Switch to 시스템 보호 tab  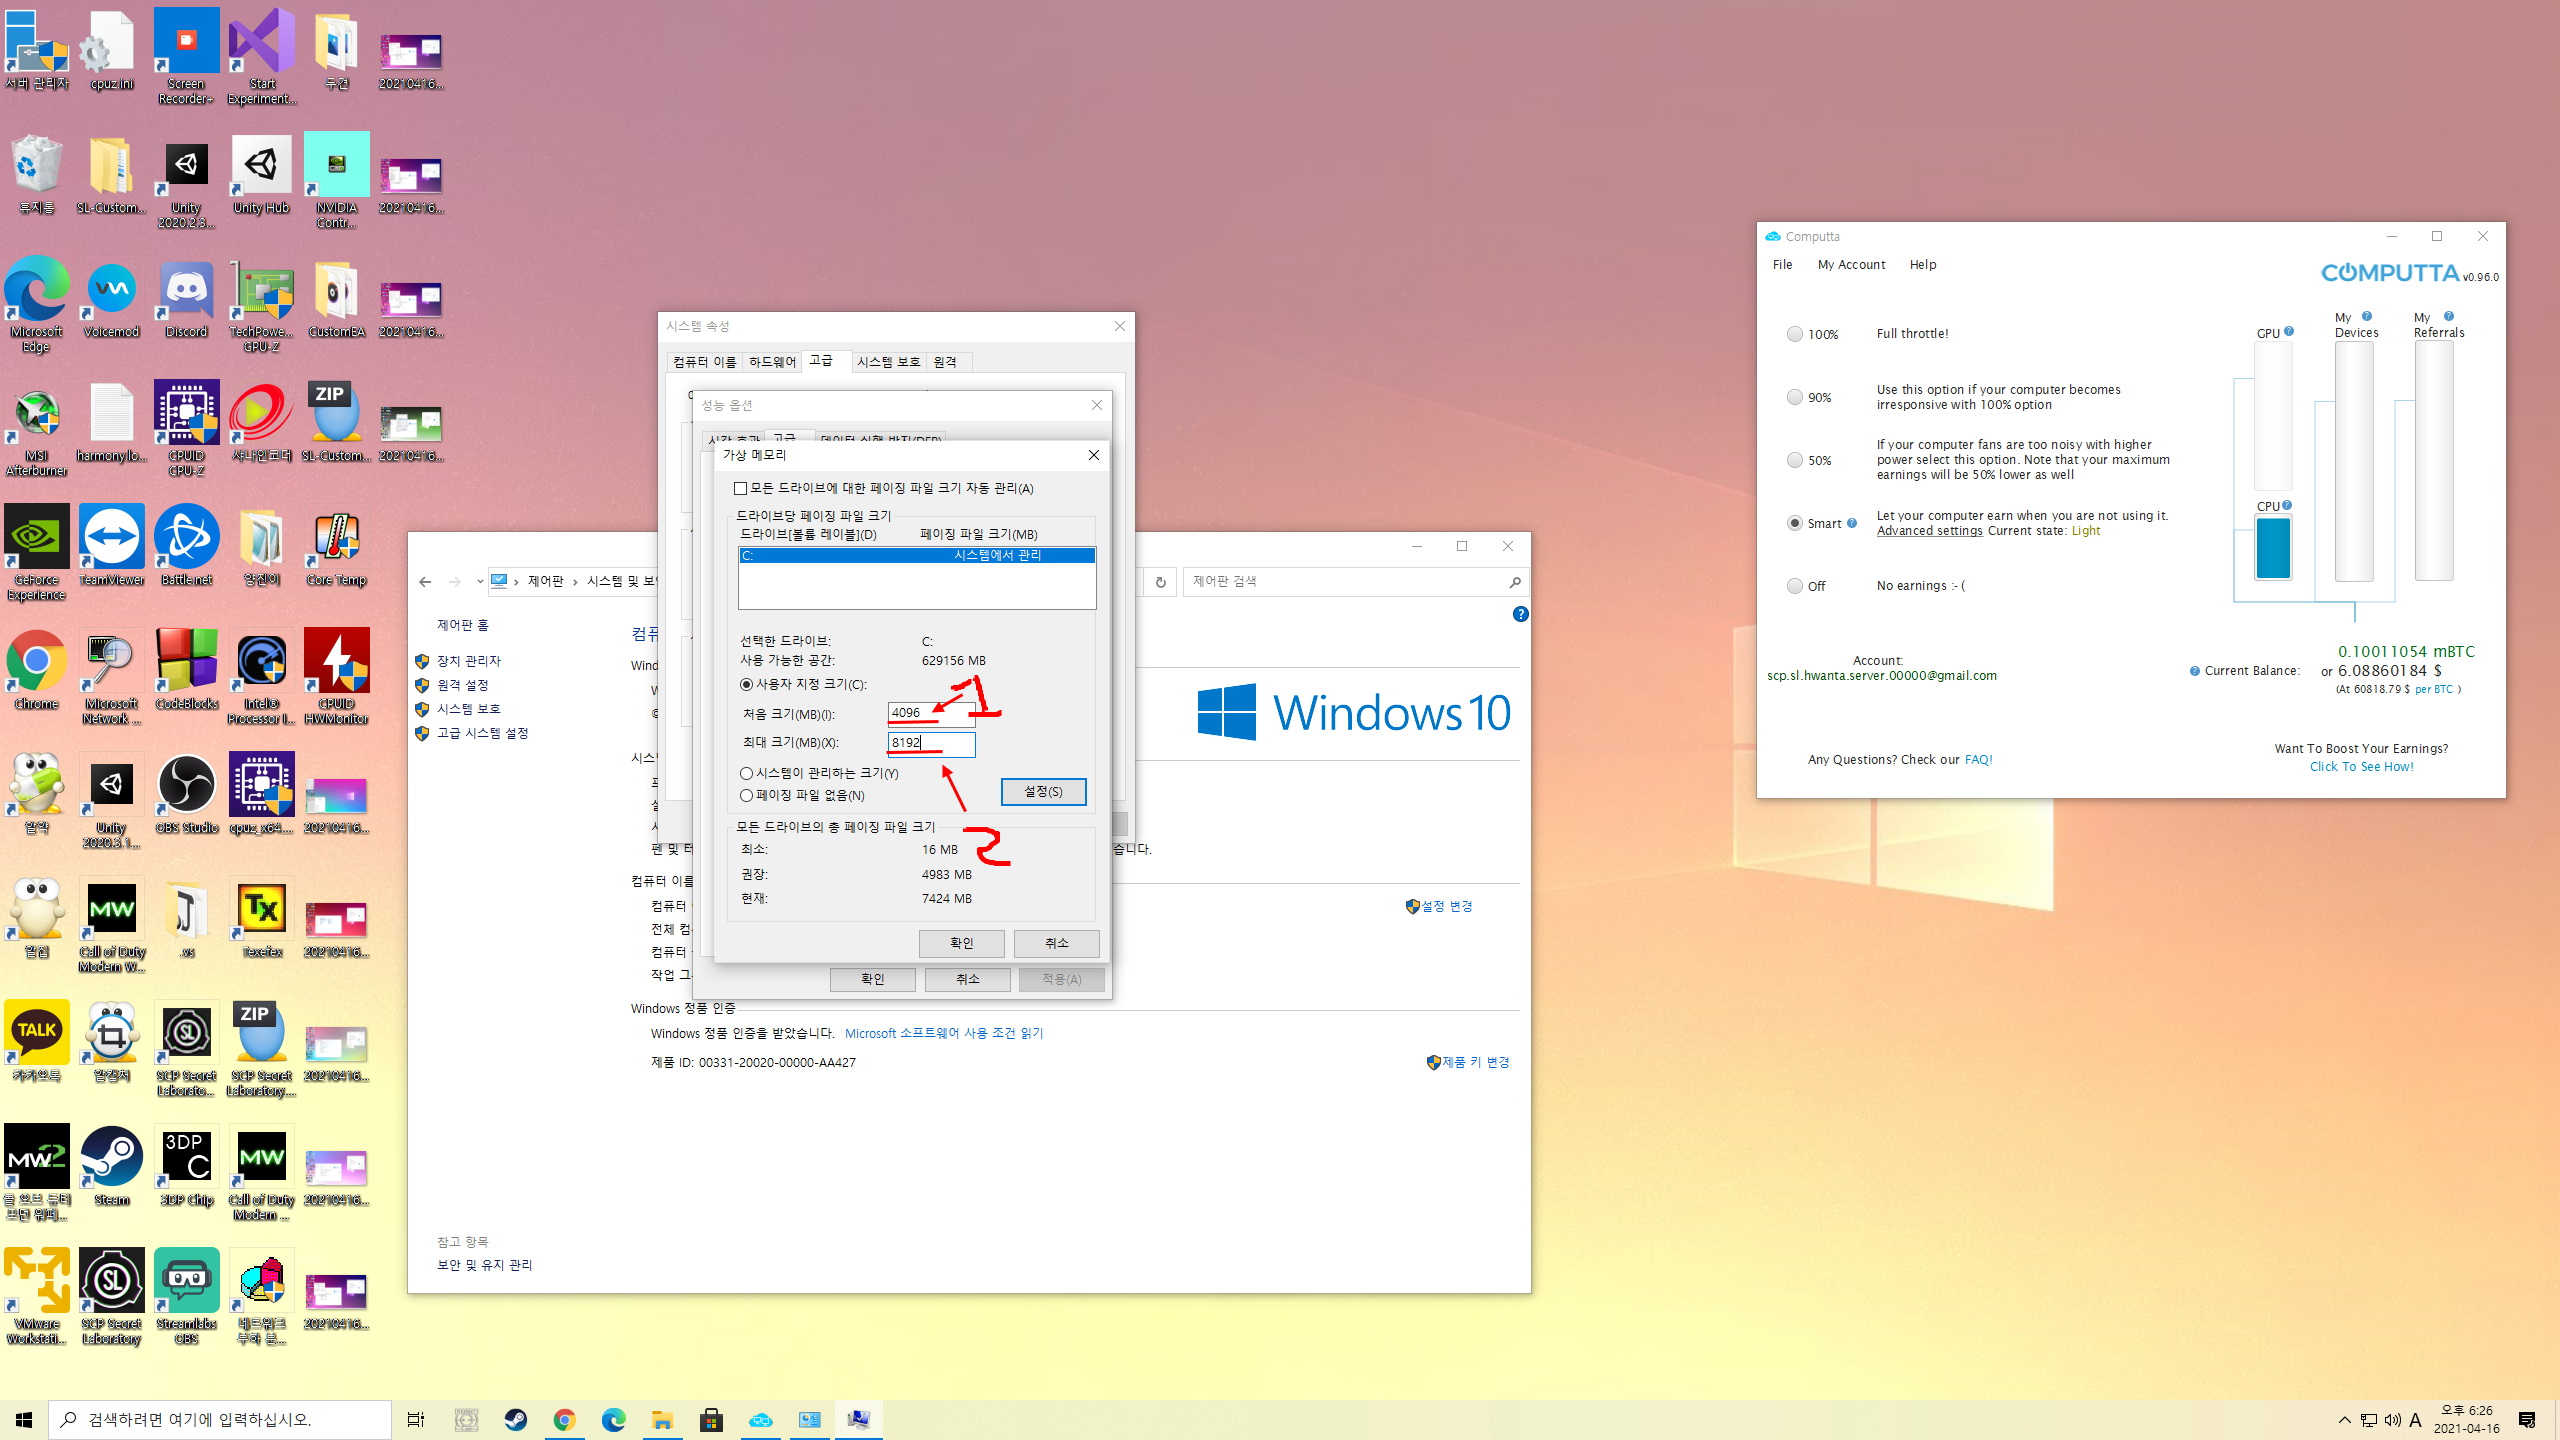click(888, 362)
